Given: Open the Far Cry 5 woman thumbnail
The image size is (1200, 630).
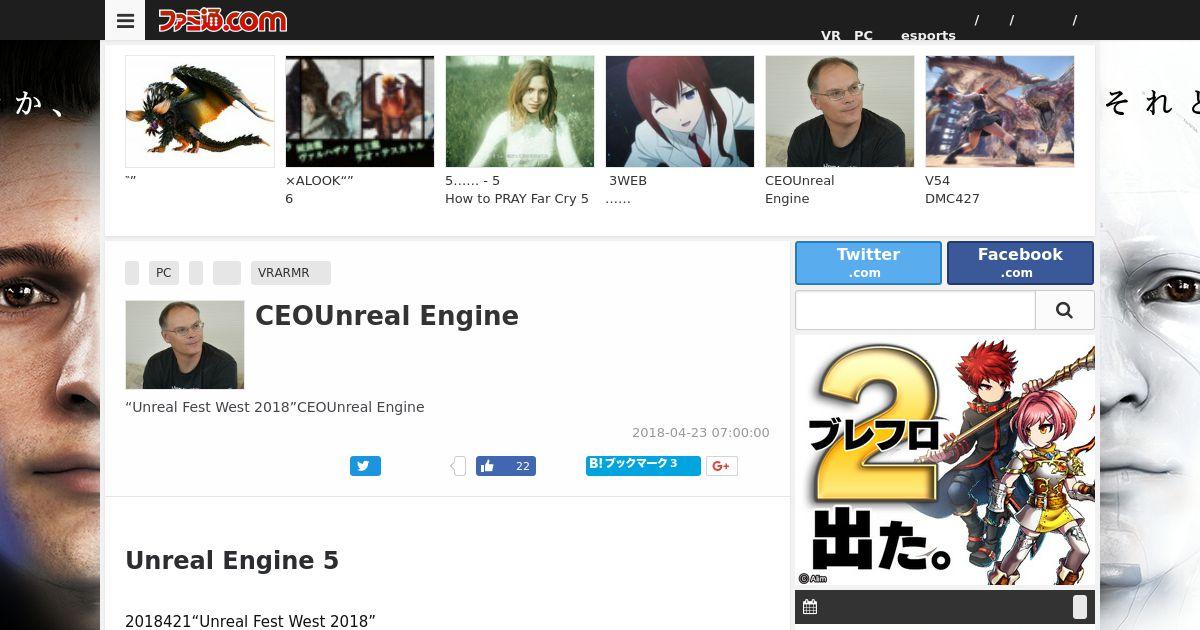Looking at the screenshot, I should 520,111.
